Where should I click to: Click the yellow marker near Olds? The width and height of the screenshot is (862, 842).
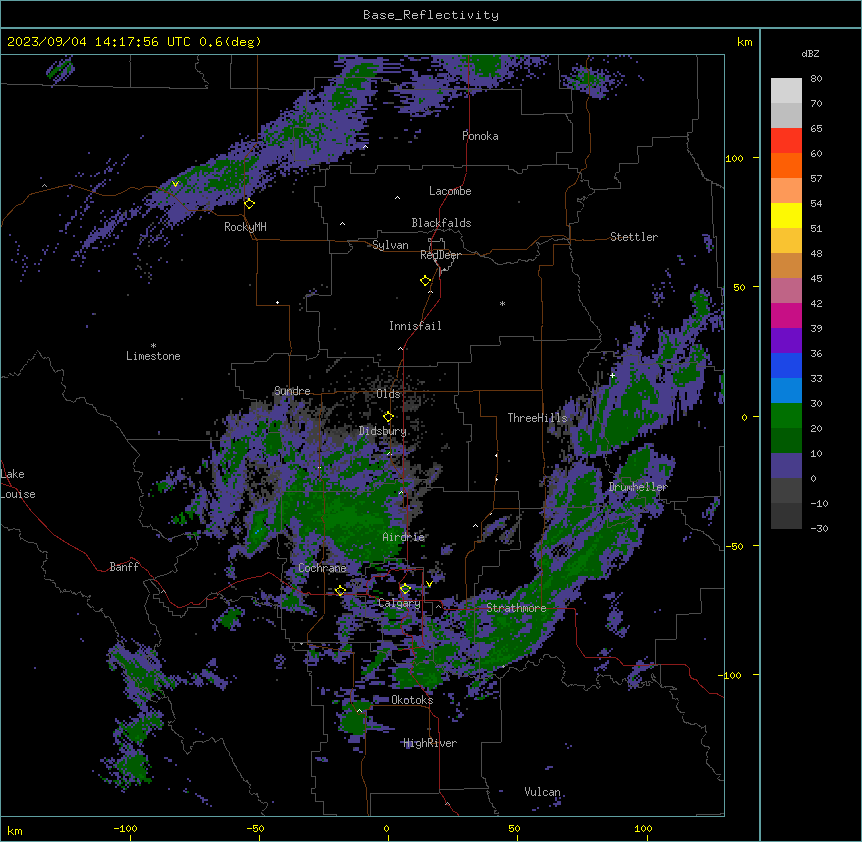pos(388,417)
